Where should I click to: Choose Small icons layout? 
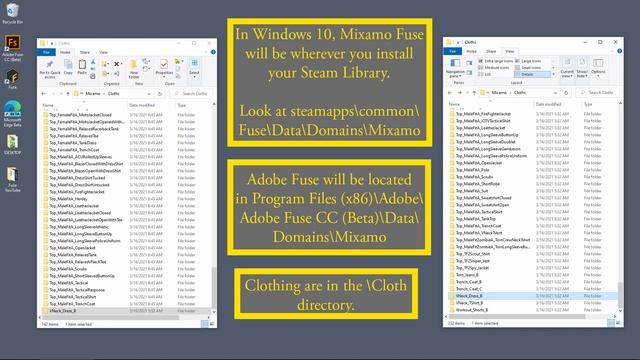[528, 68]
